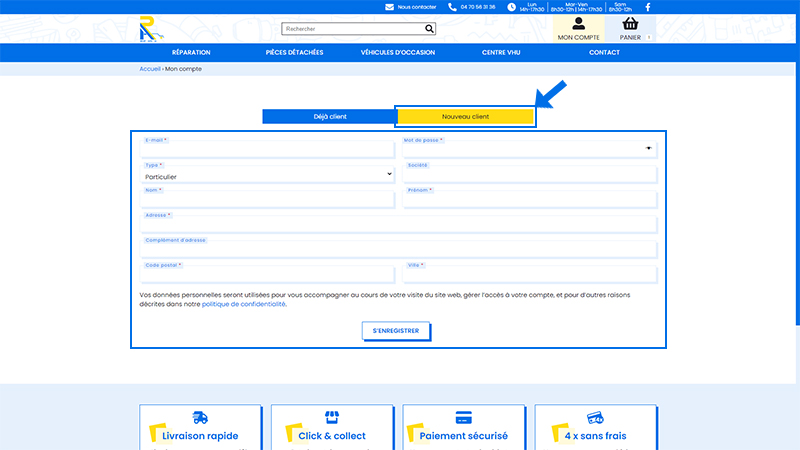The width and height of the screenshot is (800, 450).
Task: Open Mon Compte user icon
Action: coord(579,23)
